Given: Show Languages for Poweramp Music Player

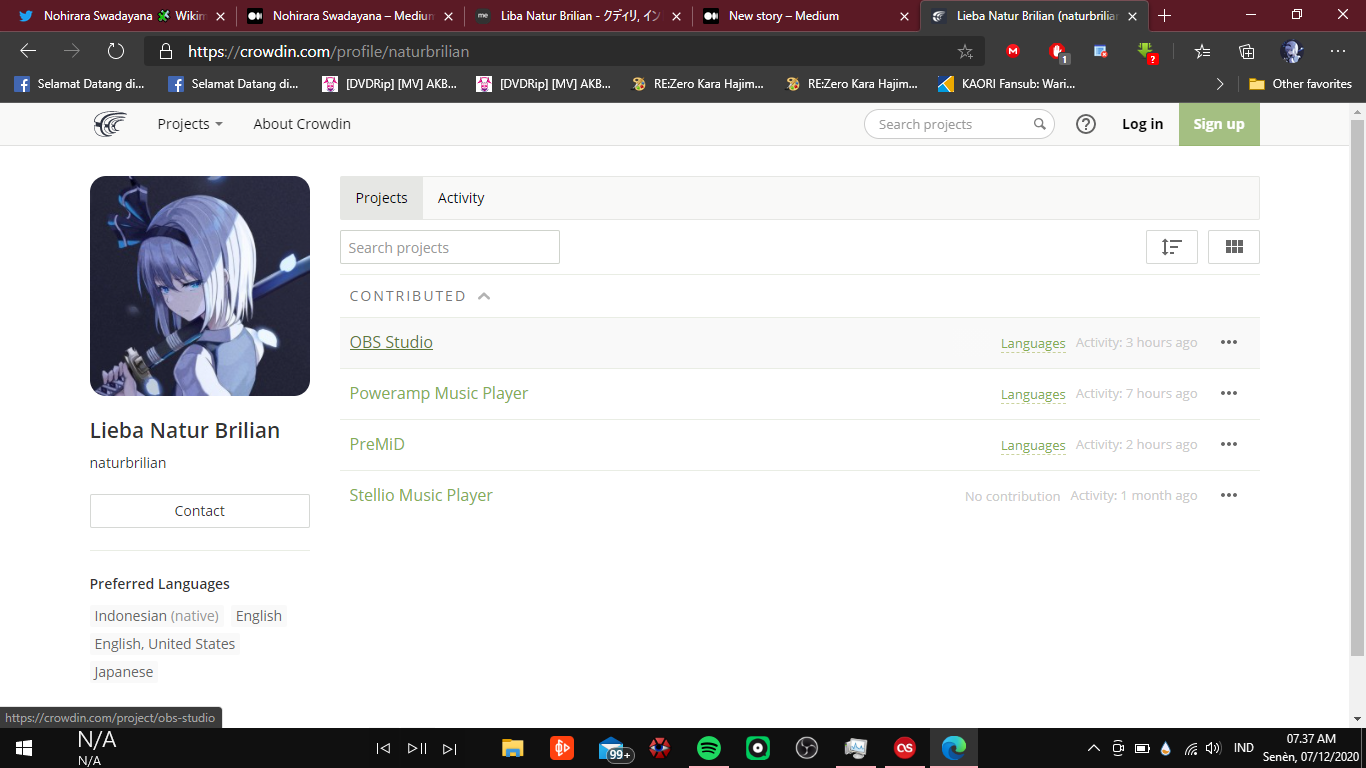Looking at the screenshot, I should click(x=1032, y=394).
